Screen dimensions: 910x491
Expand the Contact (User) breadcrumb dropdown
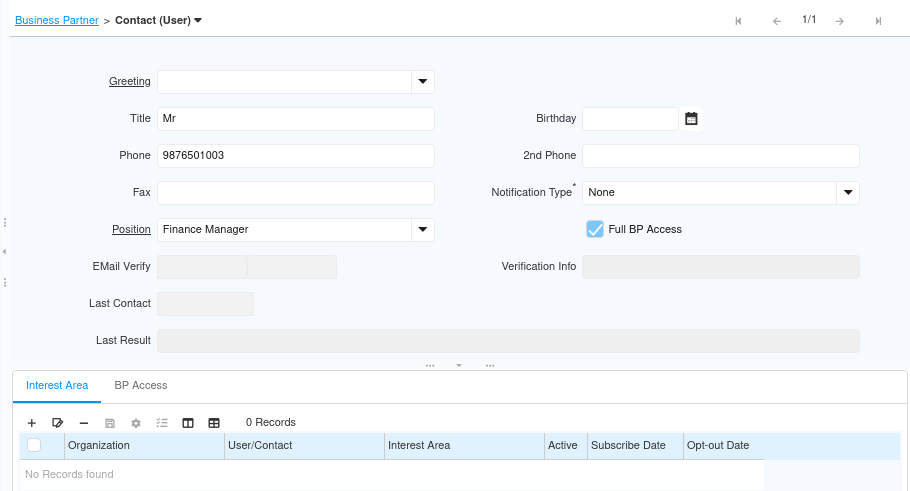(x=198, y=20)
